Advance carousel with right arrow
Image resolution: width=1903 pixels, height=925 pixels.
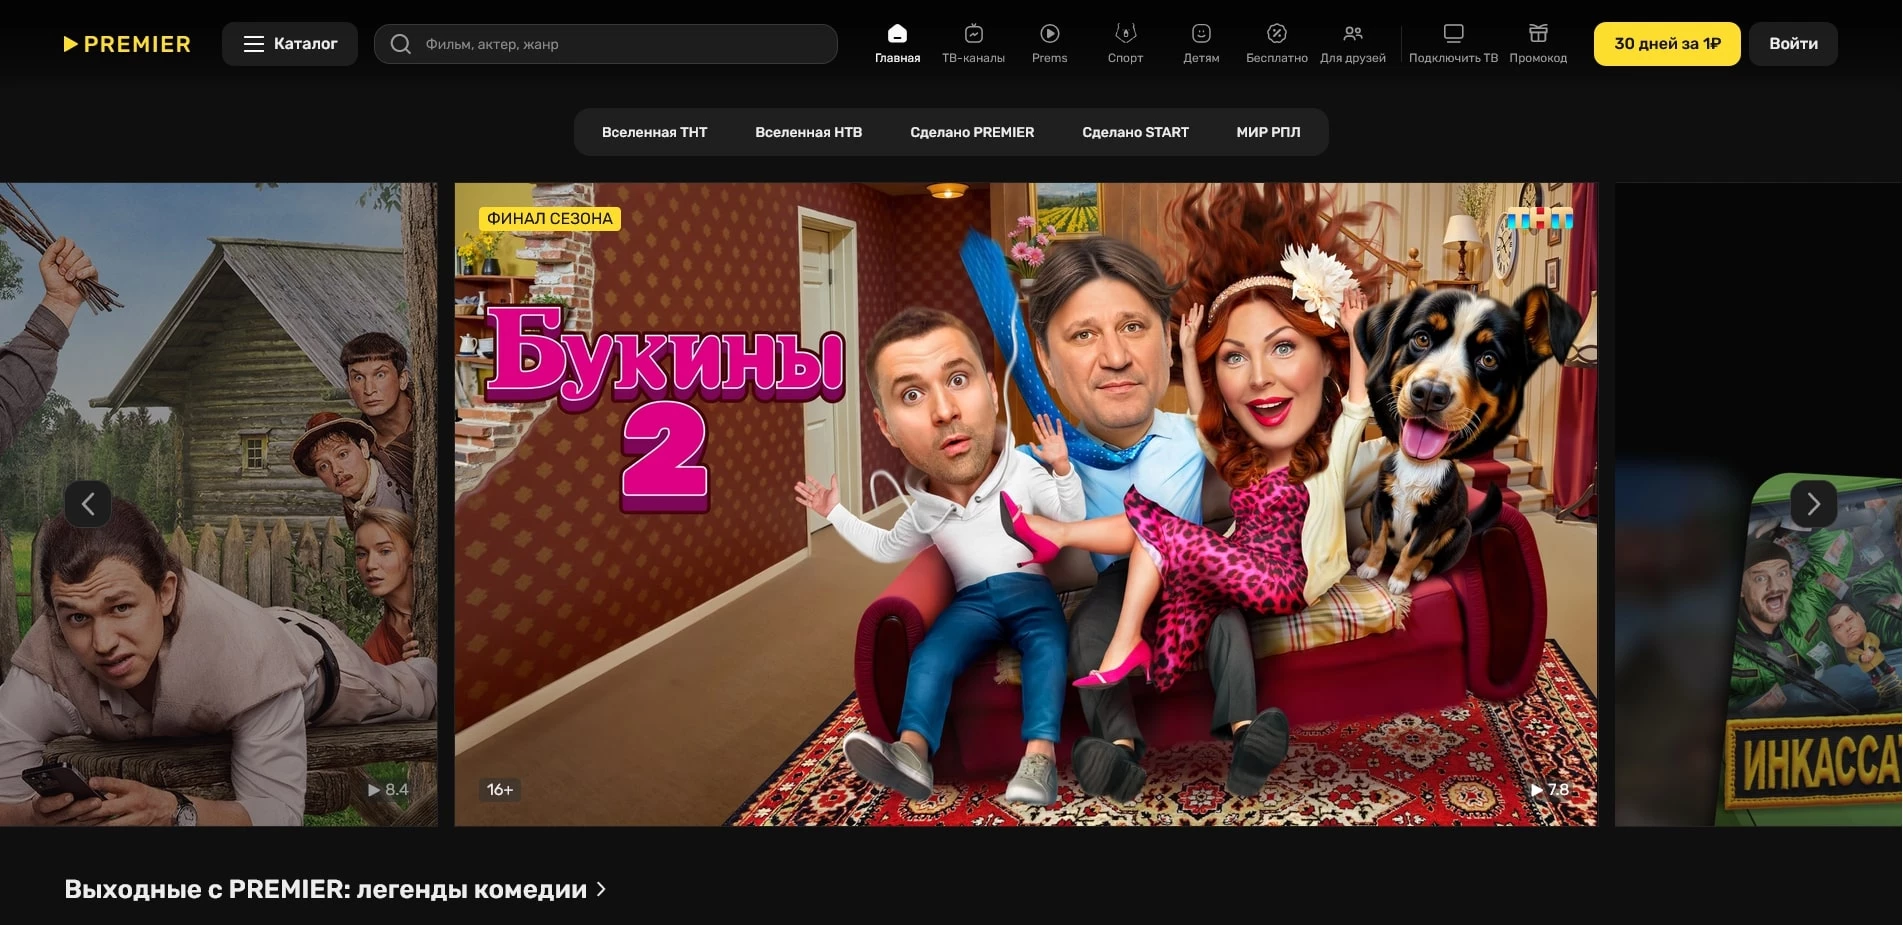coord(1813,504)
